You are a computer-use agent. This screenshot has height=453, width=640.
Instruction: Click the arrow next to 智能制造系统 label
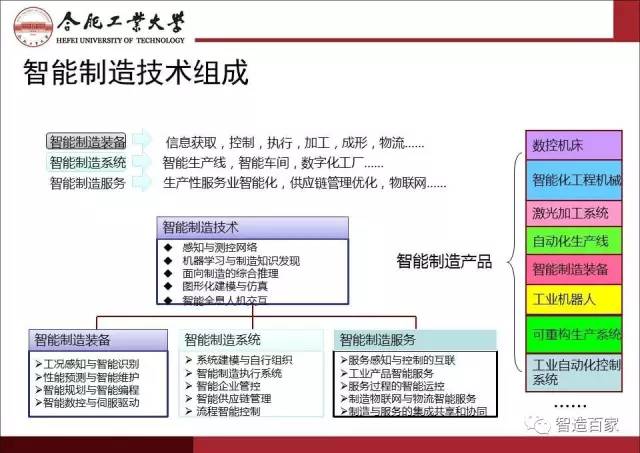[x=143, y=162]
